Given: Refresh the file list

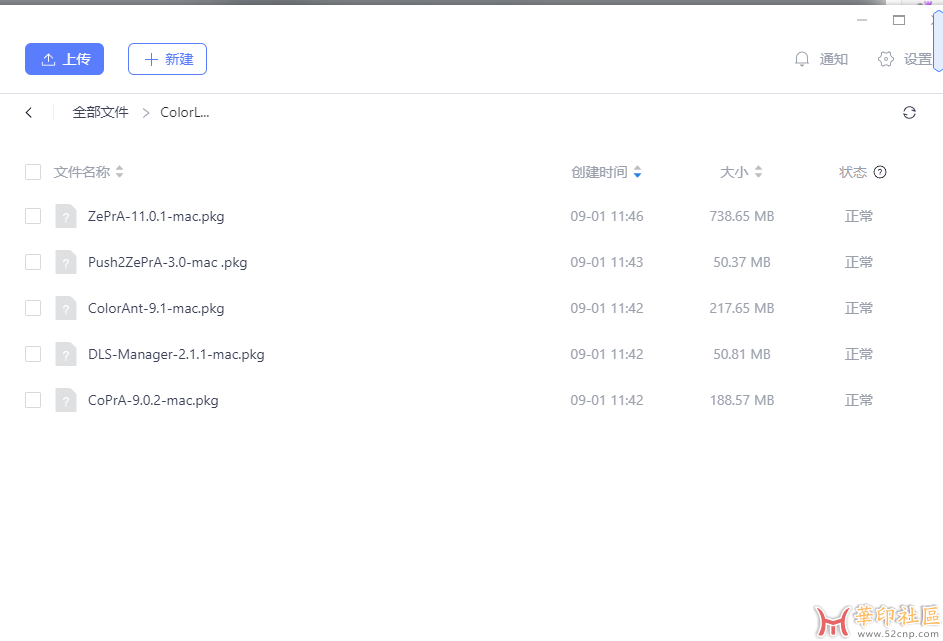Looking at the screenshot, I should pyautogui.click(x=909, y=112).
